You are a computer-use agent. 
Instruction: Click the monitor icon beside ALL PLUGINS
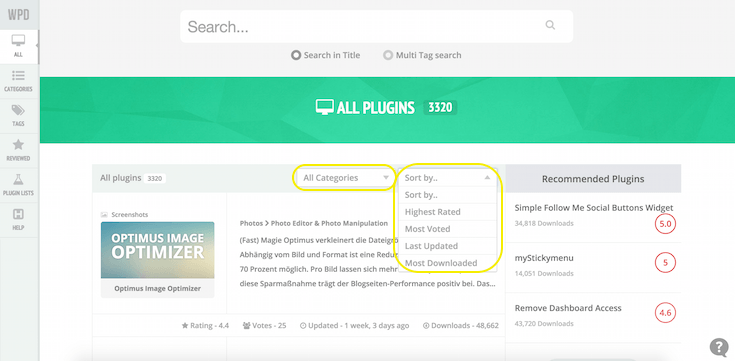[x=324, y=107]
